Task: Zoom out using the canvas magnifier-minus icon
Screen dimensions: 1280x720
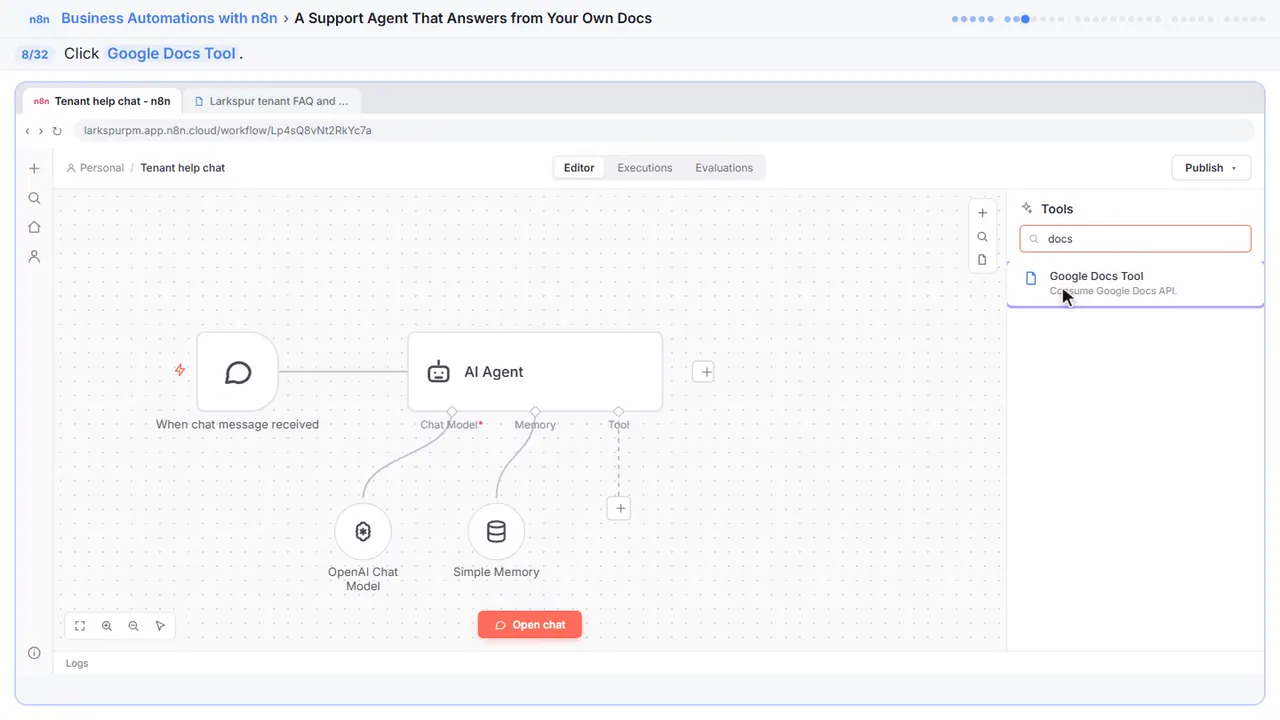Action: click(134, 626)
